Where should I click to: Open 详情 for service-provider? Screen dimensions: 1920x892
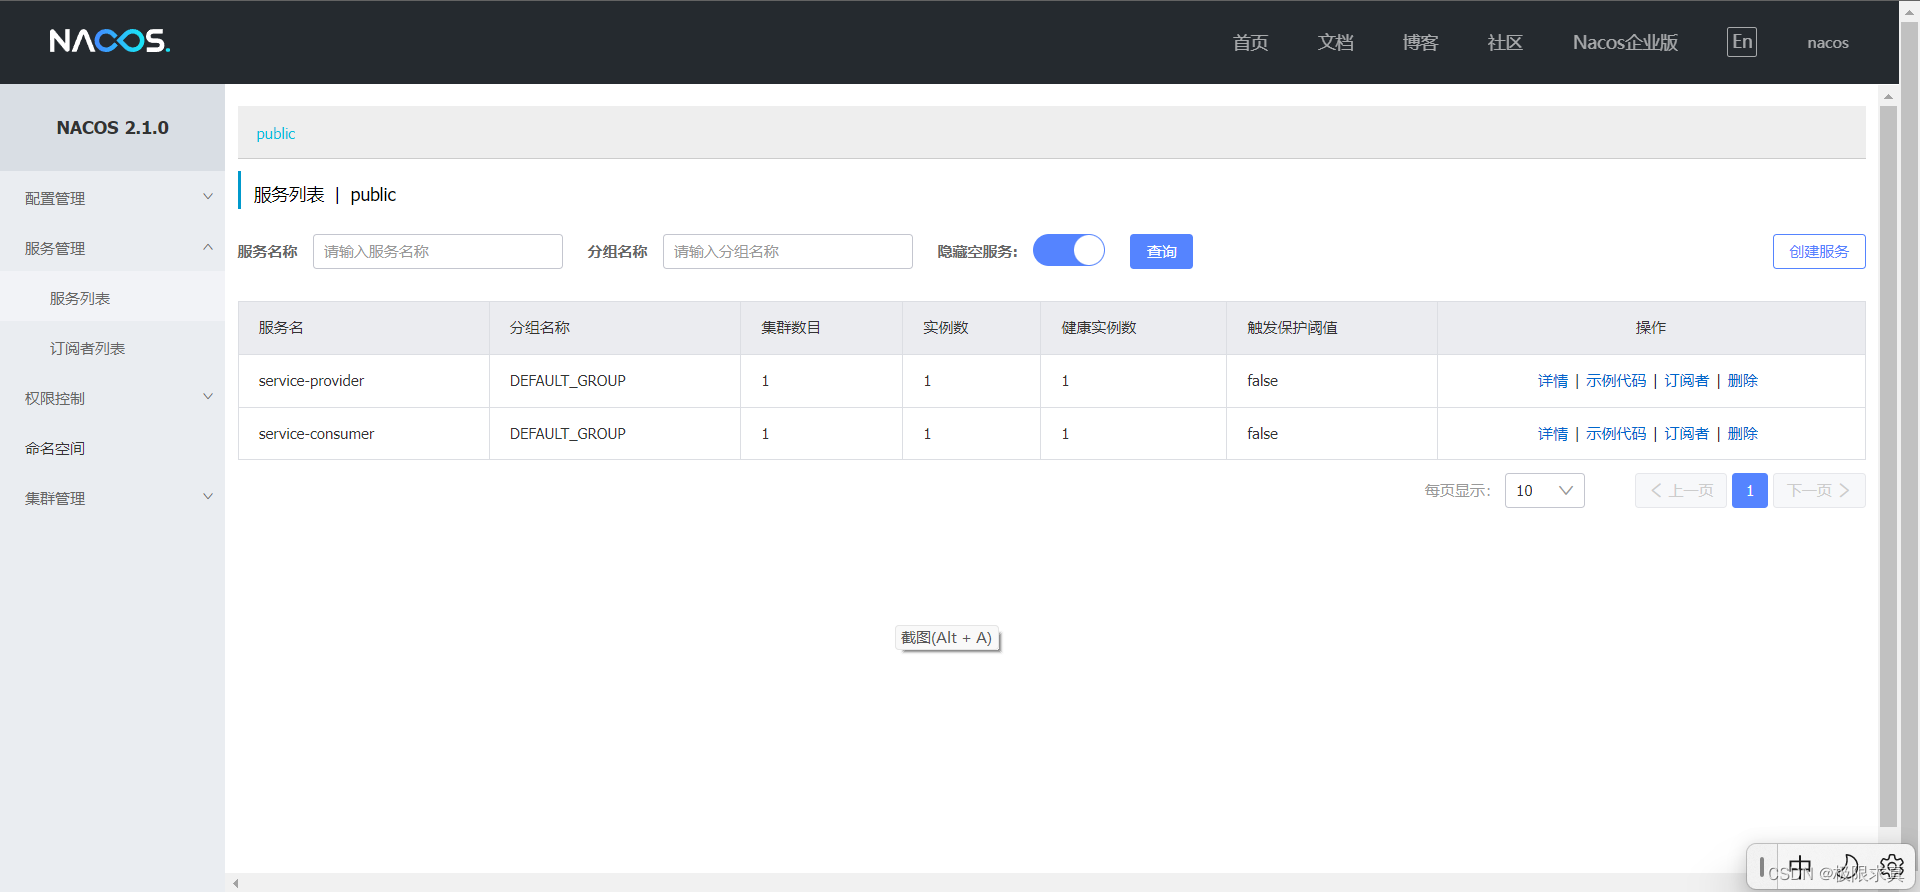coord(1553,380)
